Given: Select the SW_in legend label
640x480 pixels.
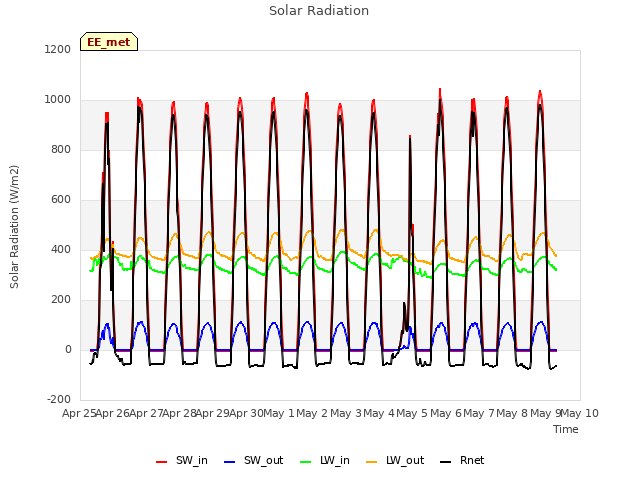Looking at the screenshot, I should coord(191,460).
